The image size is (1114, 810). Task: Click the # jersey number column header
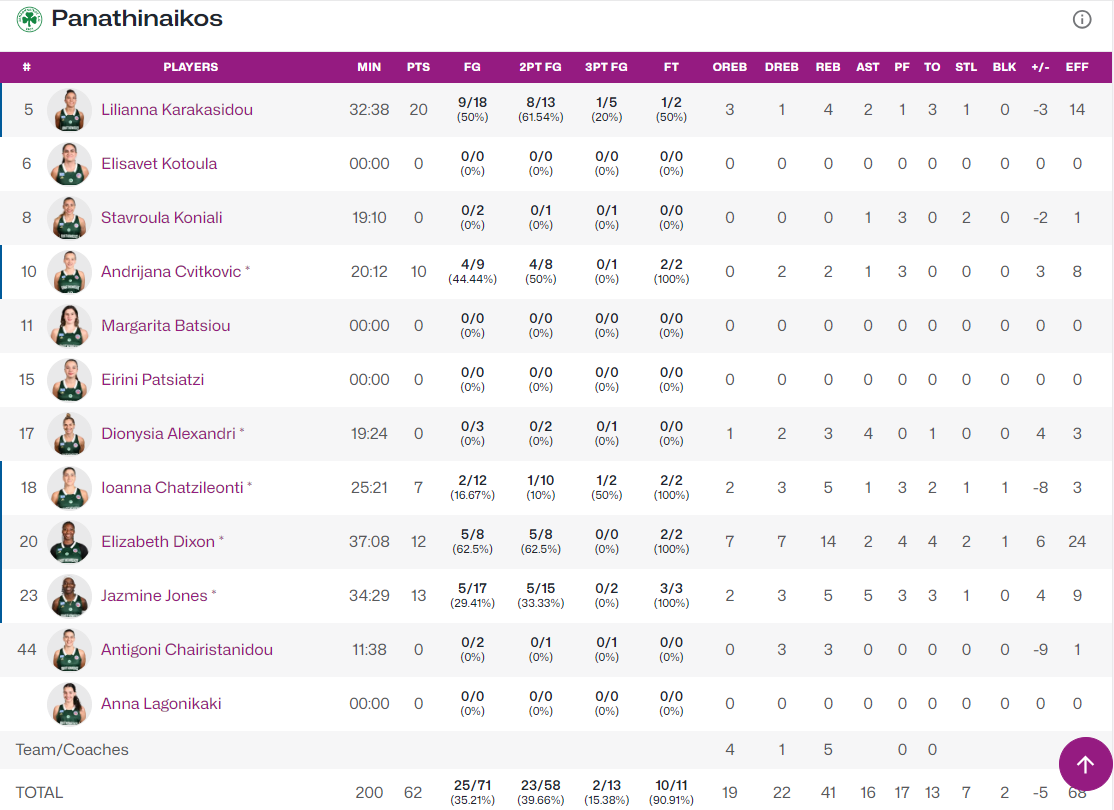pyautogui.click(x=27, y=67)
